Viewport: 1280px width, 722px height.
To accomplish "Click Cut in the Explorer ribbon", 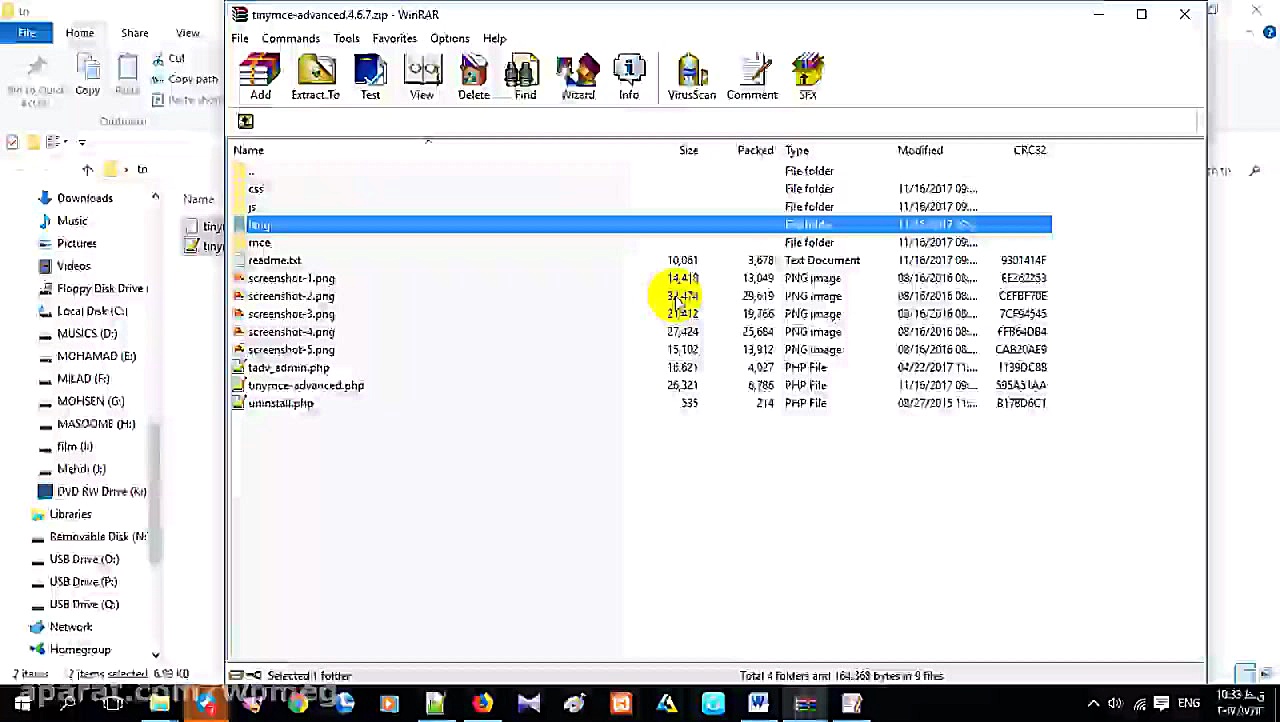I will click(169, 59).
